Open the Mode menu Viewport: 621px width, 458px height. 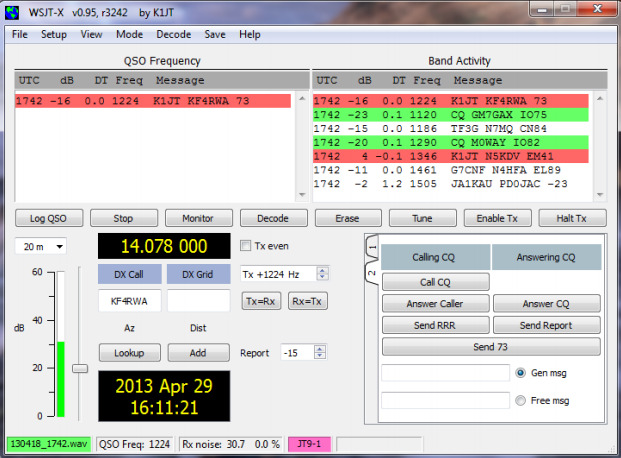(x=130, y=34)
